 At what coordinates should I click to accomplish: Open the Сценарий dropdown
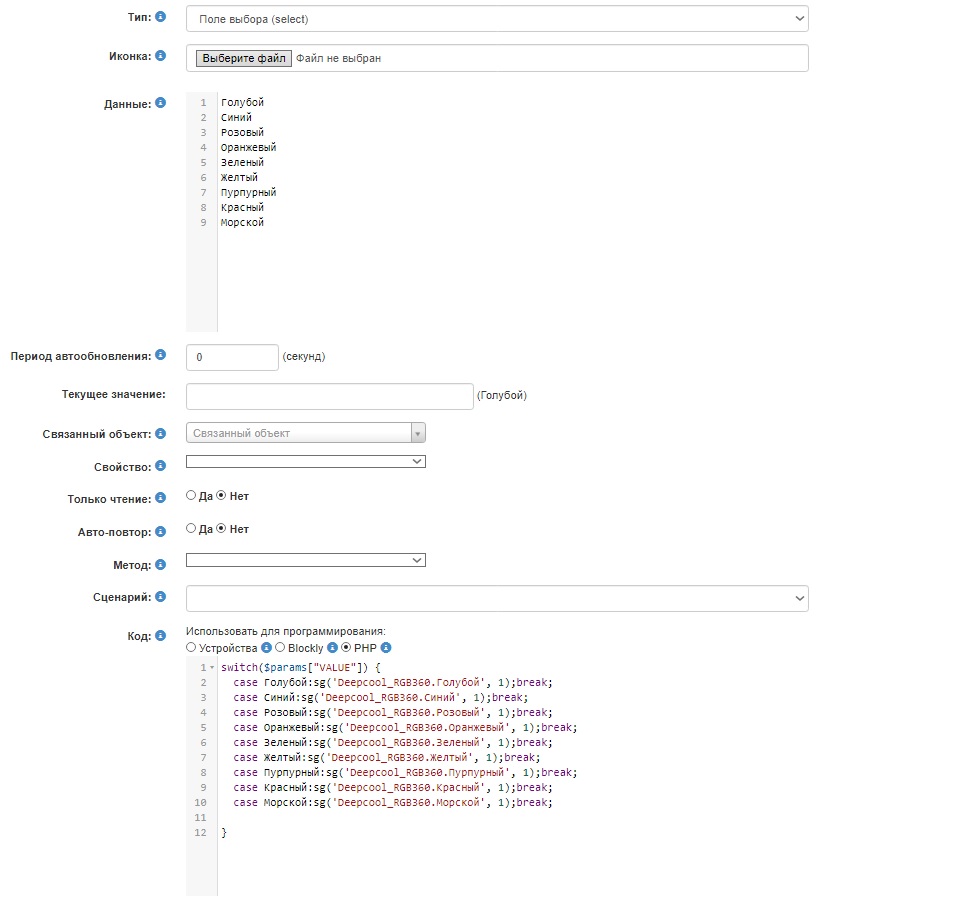(497, 598)
